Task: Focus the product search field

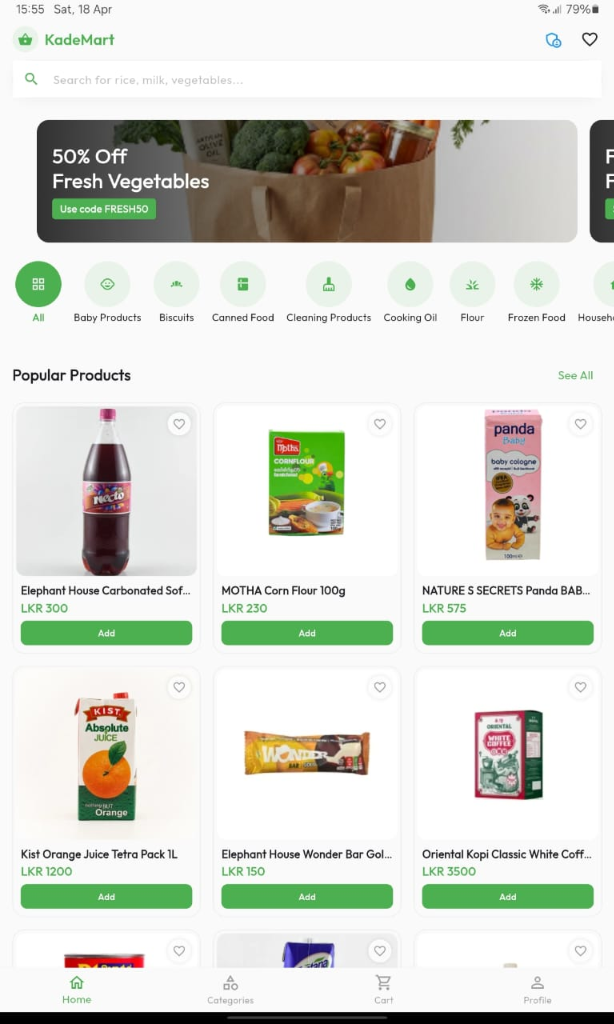Action: point(307,80)
